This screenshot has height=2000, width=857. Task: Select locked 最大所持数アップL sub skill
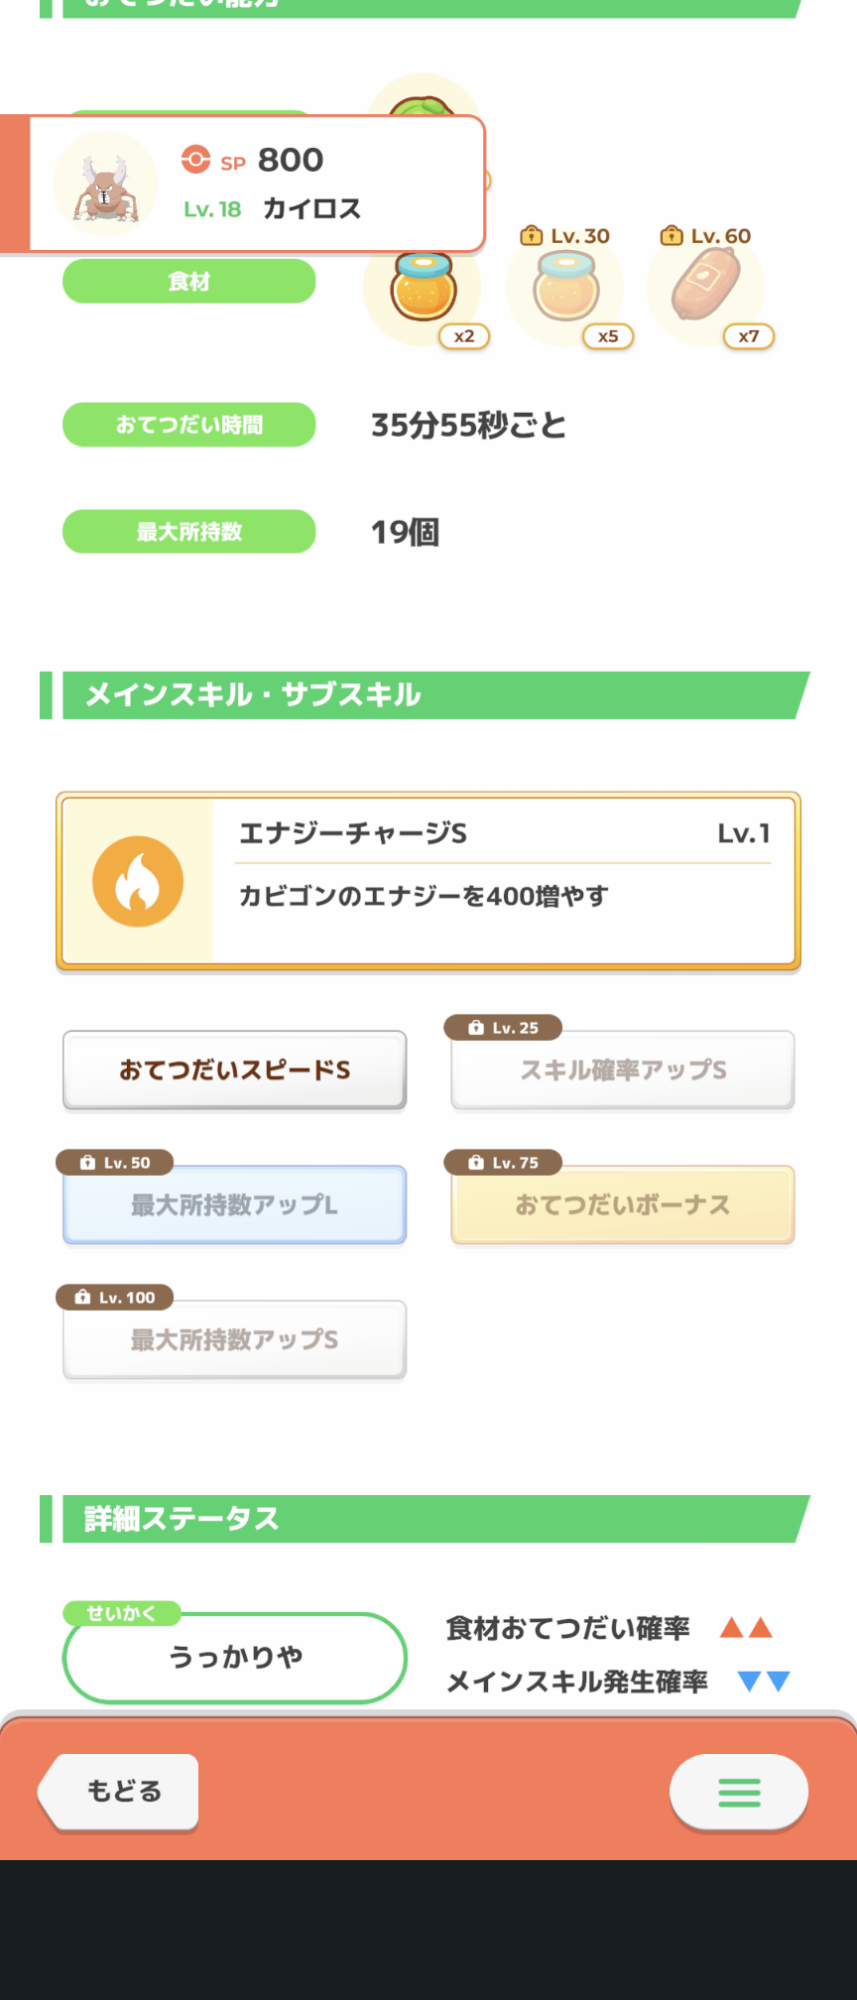[235, 1206]
